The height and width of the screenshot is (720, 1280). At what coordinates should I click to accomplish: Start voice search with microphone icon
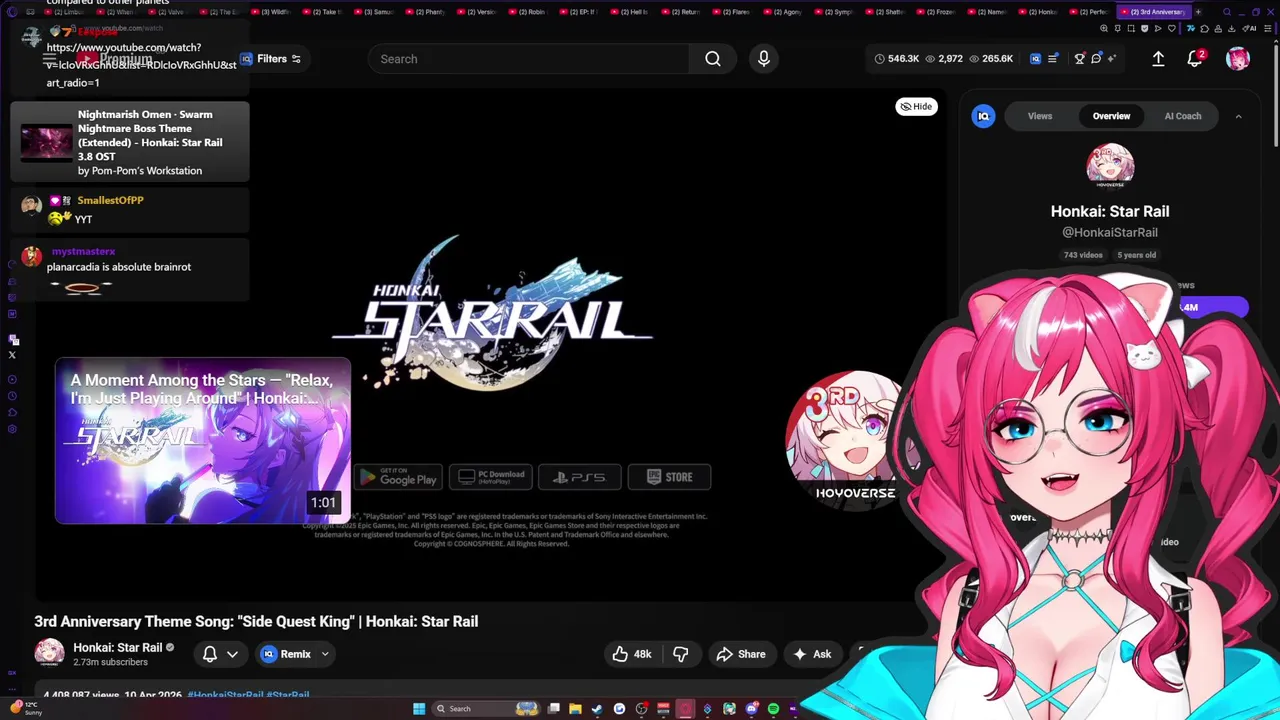tap(764, 59)
